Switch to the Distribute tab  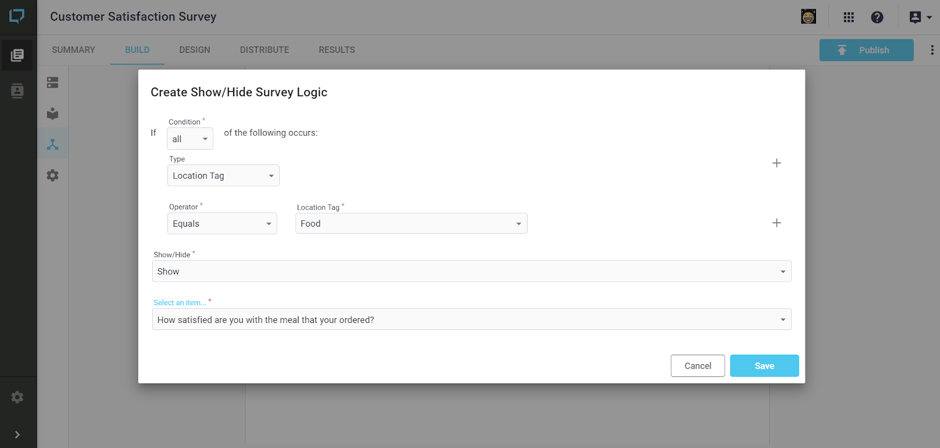[264, 50]
